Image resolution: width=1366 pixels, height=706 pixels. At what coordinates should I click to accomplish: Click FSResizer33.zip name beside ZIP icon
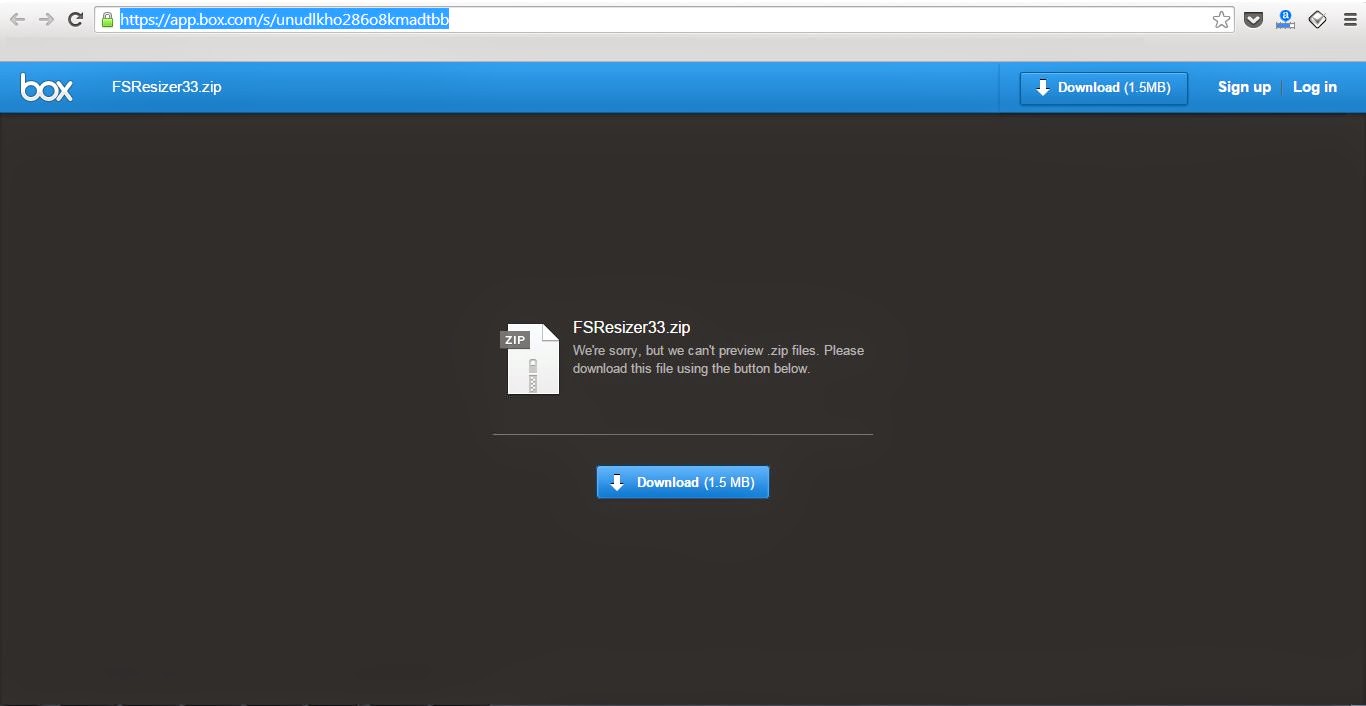(631, 327)
